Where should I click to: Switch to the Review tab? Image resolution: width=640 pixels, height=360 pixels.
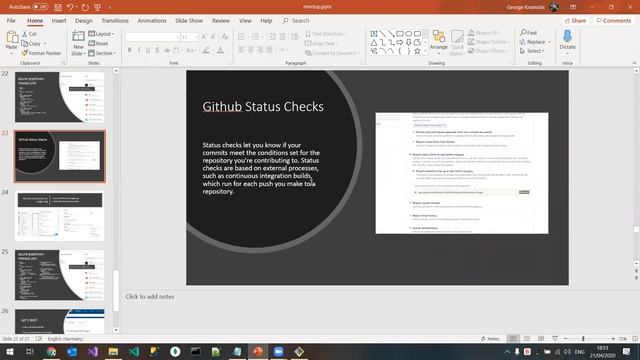[x=221, y=20]
